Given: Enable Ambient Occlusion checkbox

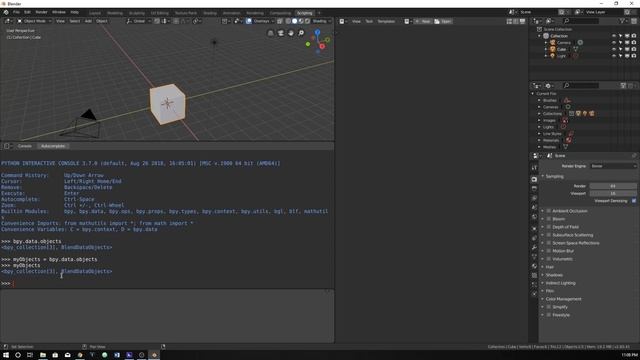Looking at the screenshot, I should click(x=549, y=211).
